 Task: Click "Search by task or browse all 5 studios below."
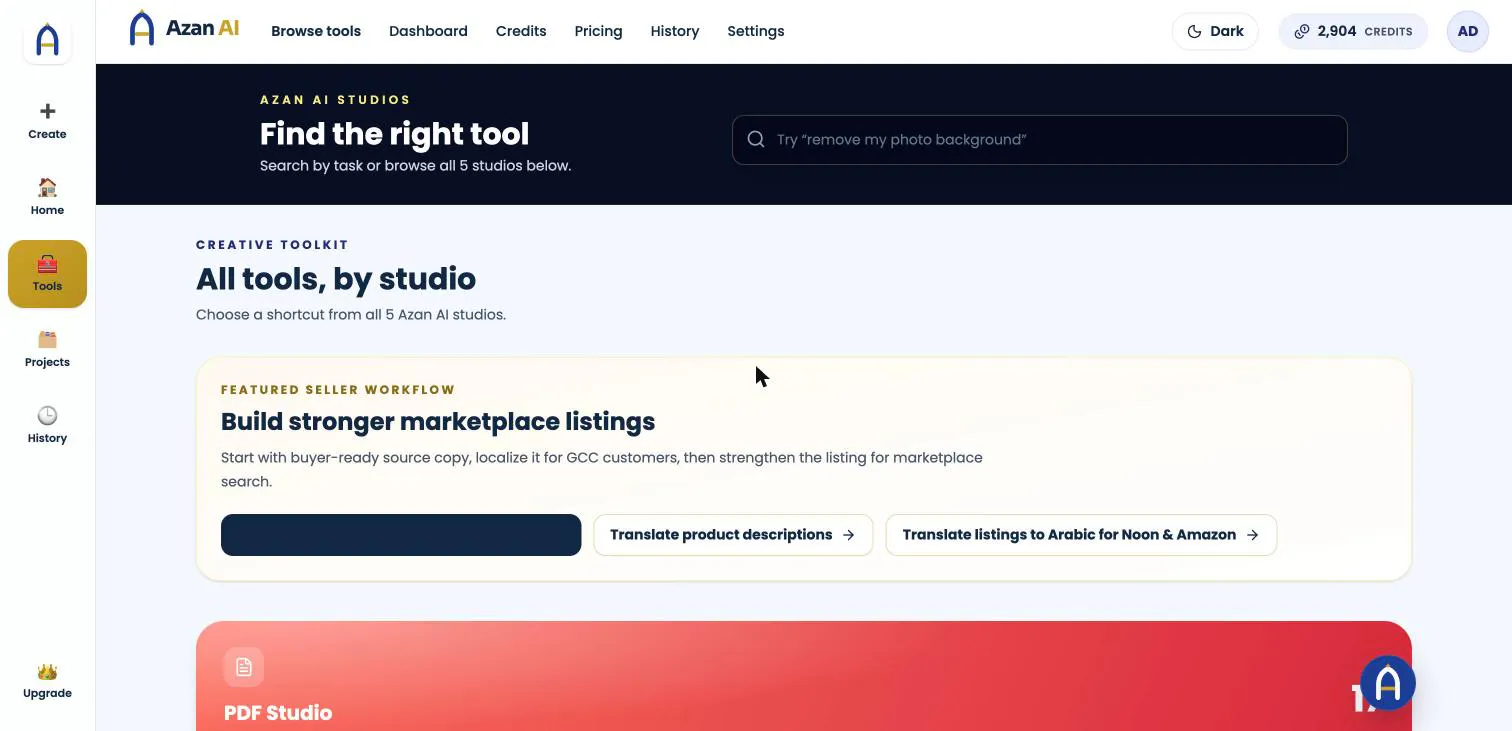click(415, 165)
